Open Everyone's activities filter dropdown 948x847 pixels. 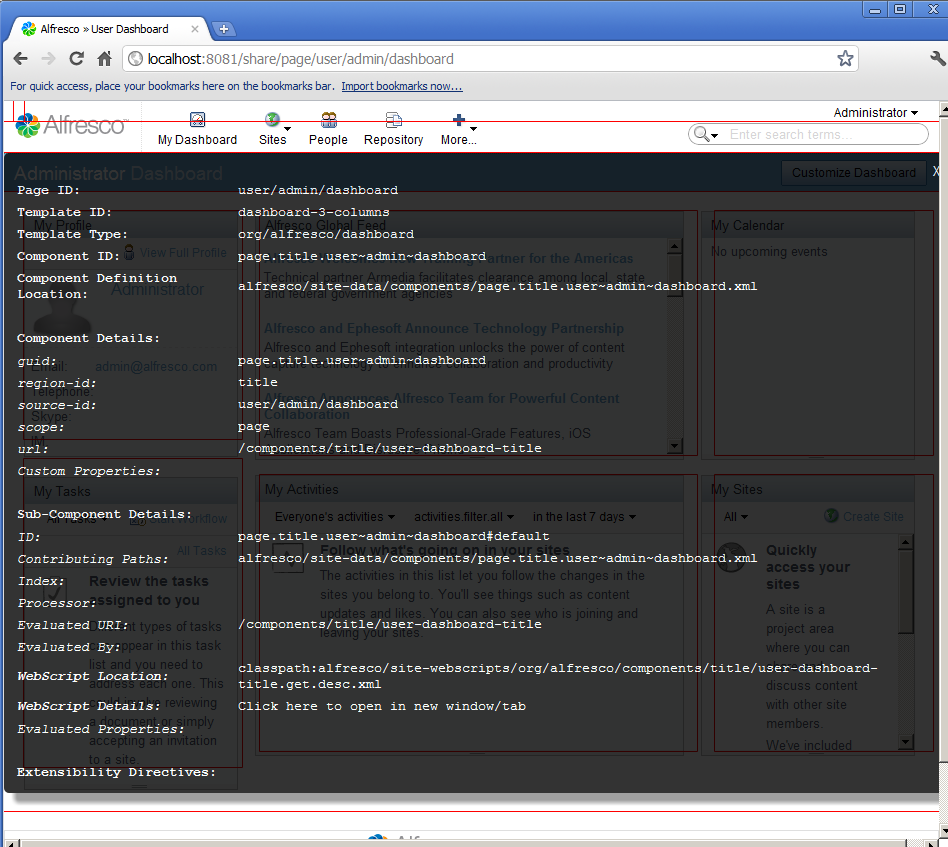click(334, 517)
